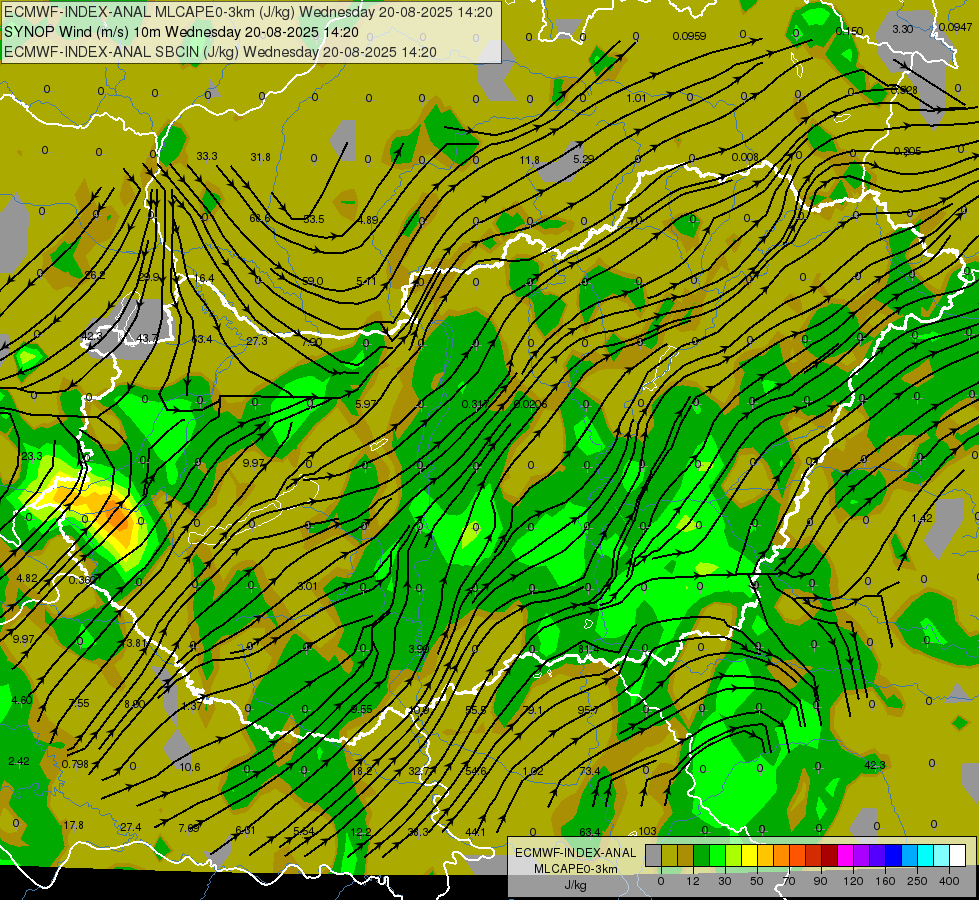This screenshot has height=900, width=979.
Task: Click the map value '53.5'
Action: point(313,219)
